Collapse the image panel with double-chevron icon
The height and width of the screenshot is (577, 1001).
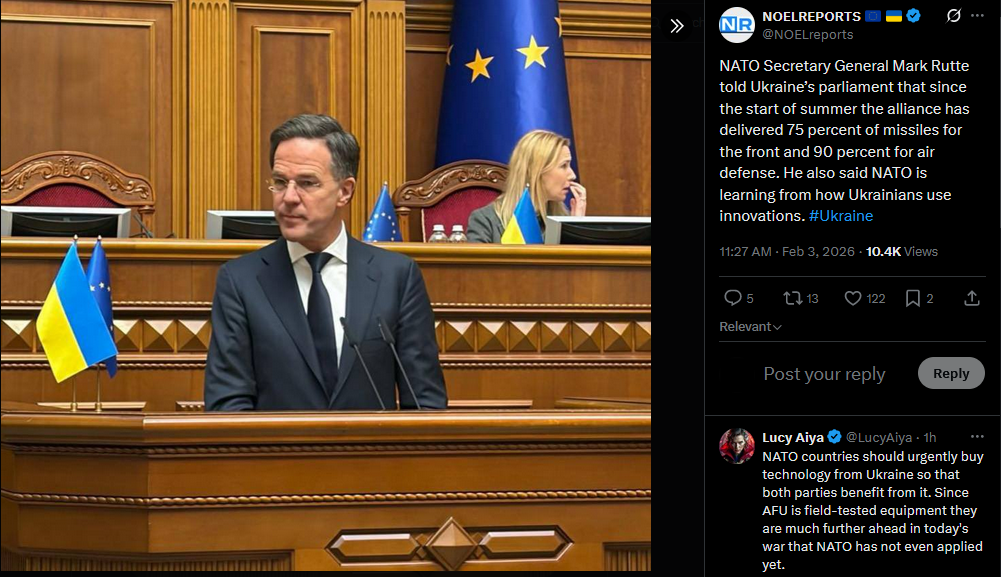677,26
